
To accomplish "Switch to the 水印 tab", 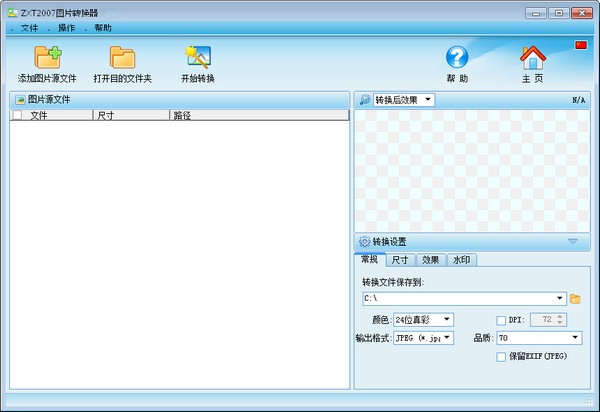I will pos(461,260).
